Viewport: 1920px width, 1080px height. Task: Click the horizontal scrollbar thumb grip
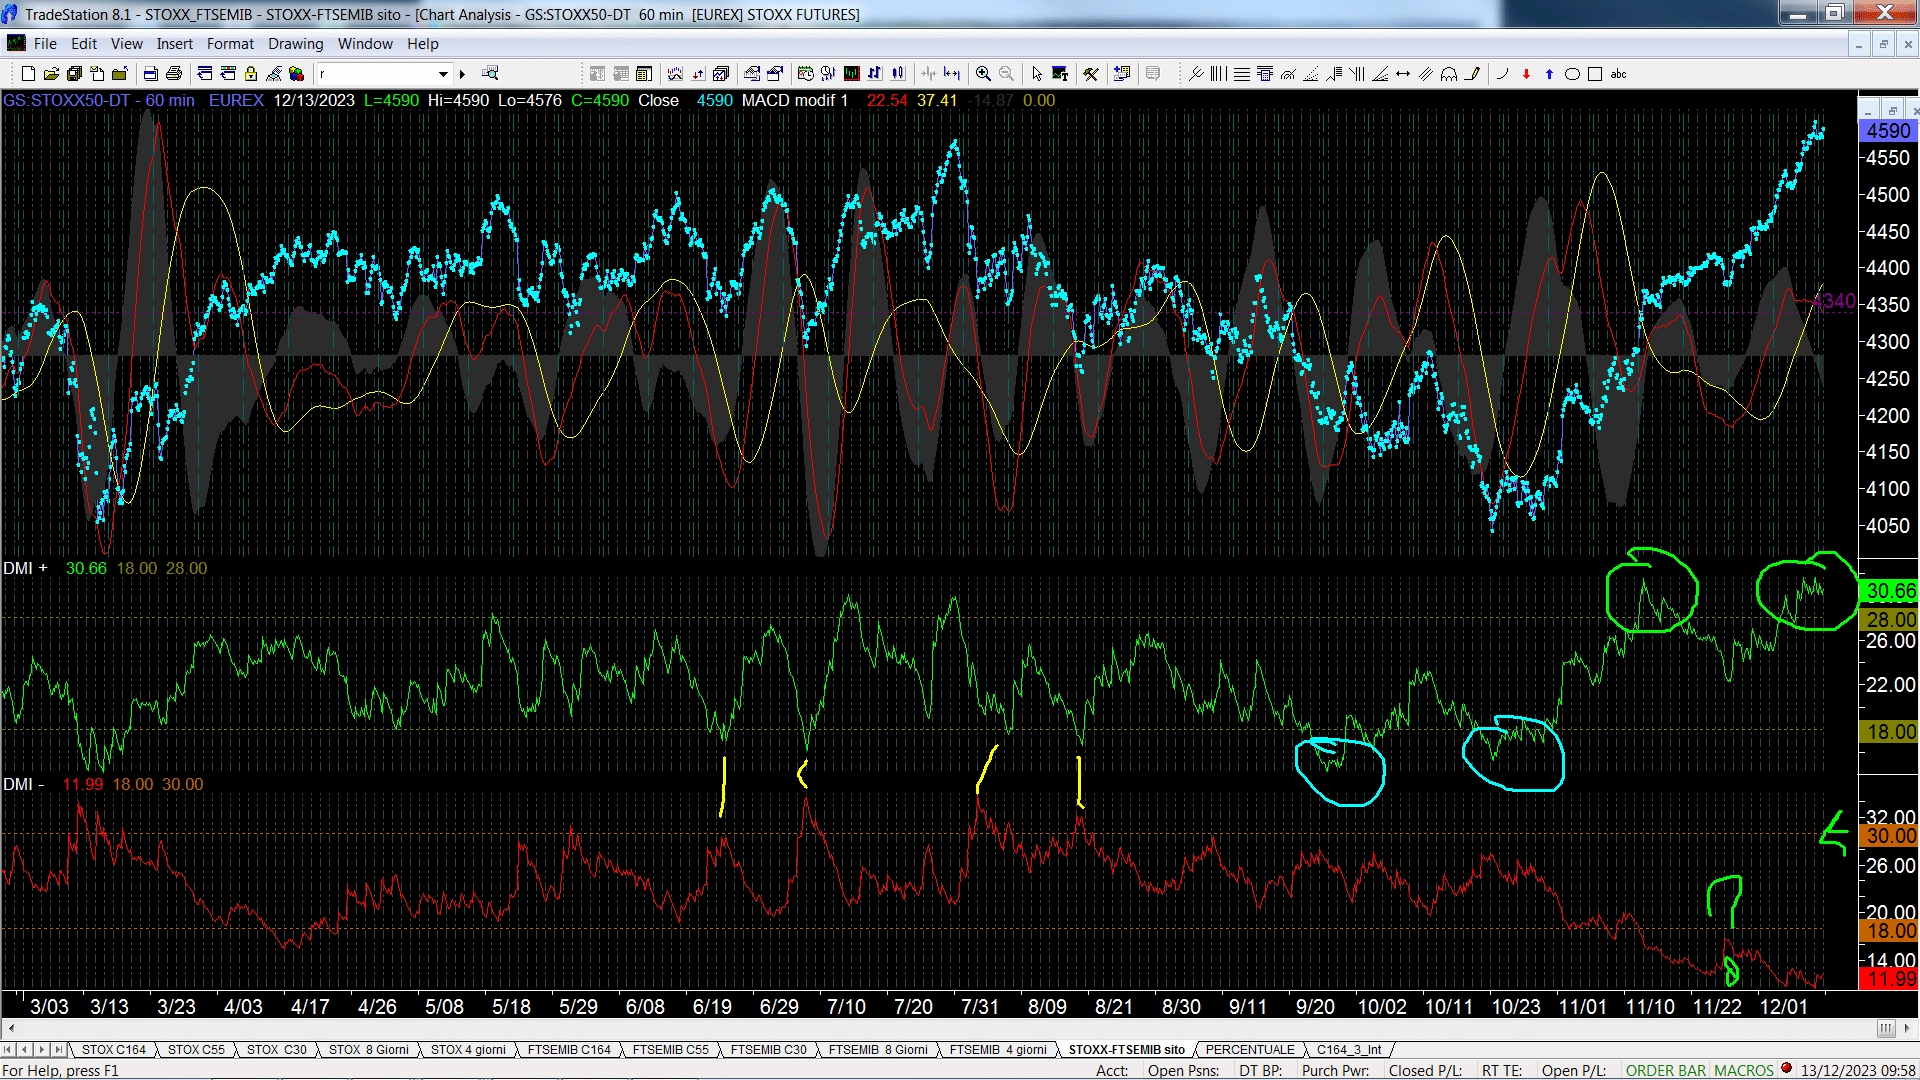pos(1886,1028)
